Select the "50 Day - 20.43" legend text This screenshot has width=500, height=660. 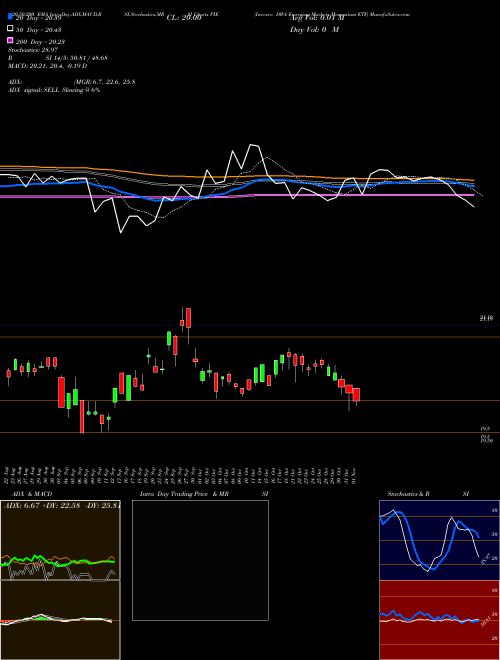click(x=38, y=30)
